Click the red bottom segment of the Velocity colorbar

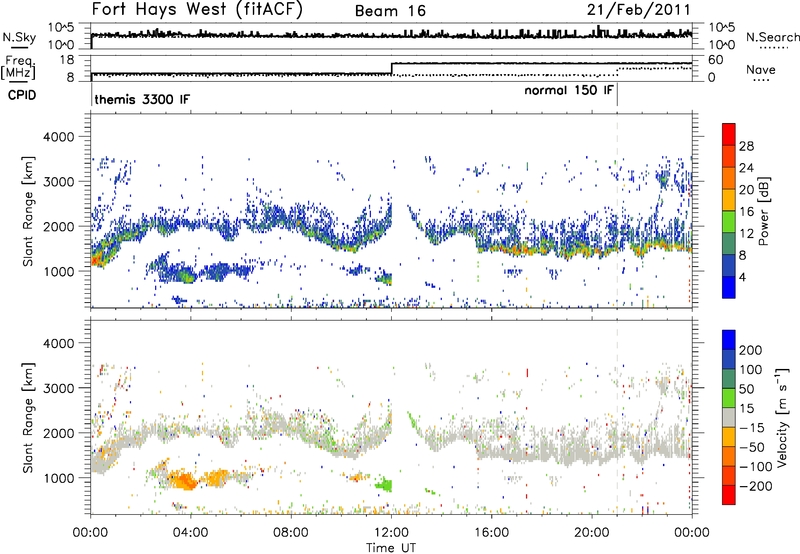[729, 495]
